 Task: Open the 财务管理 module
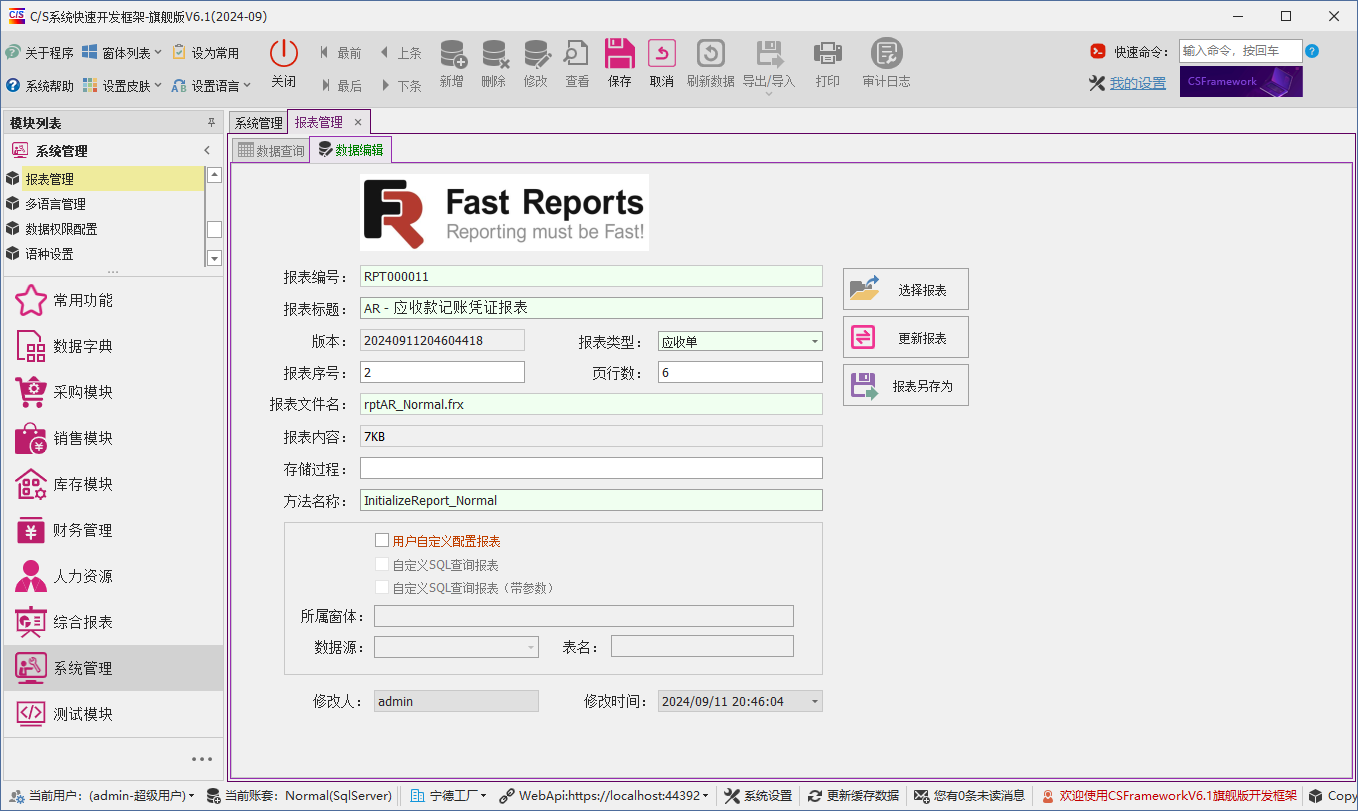(x=112, y=530)
